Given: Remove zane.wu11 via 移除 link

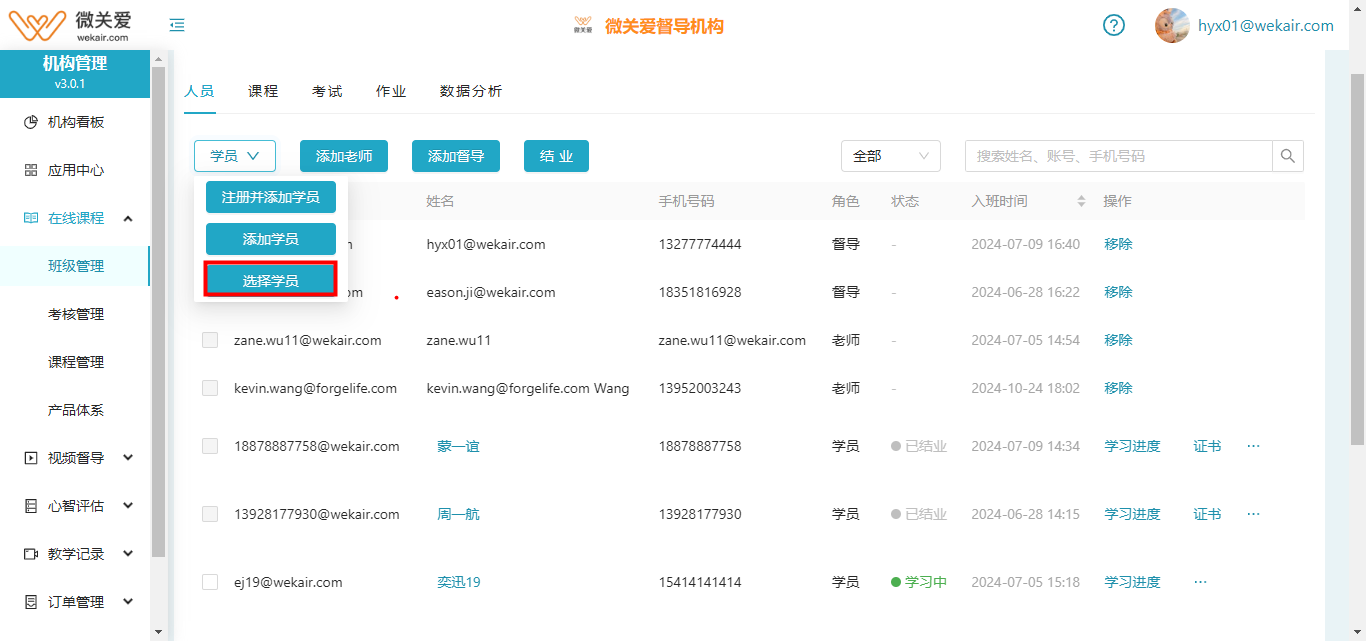Looking at the screenshot, I should (x=1118, y=340).
